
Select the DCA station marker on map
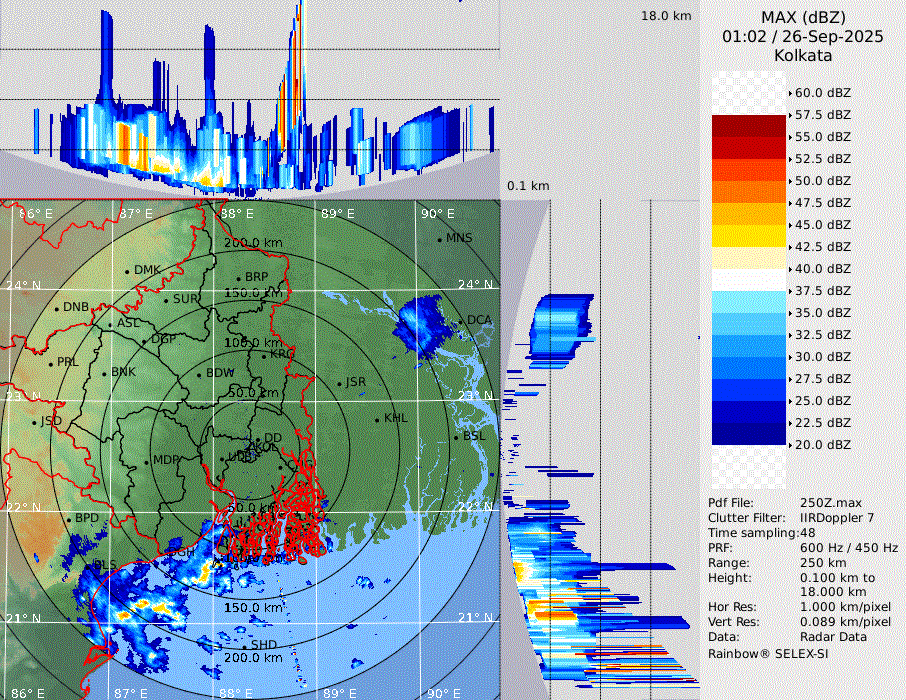[460, 321]
